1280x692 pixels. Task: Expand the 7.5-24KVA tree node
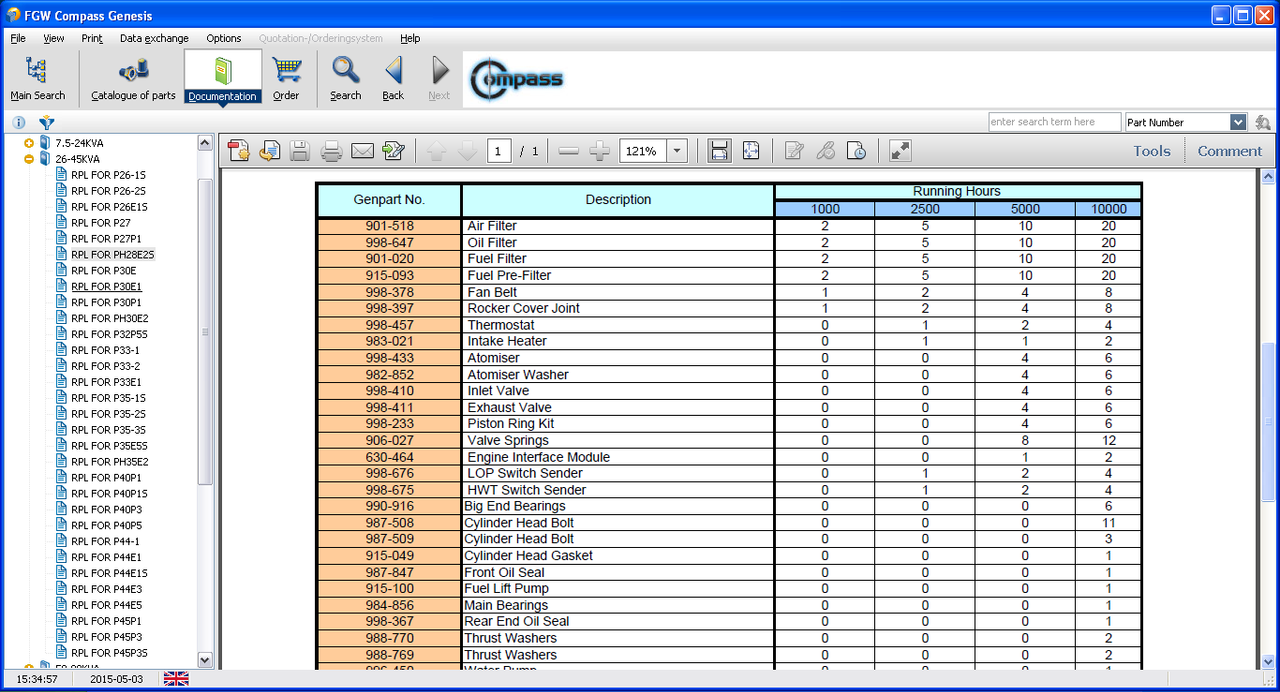(29, 143)
